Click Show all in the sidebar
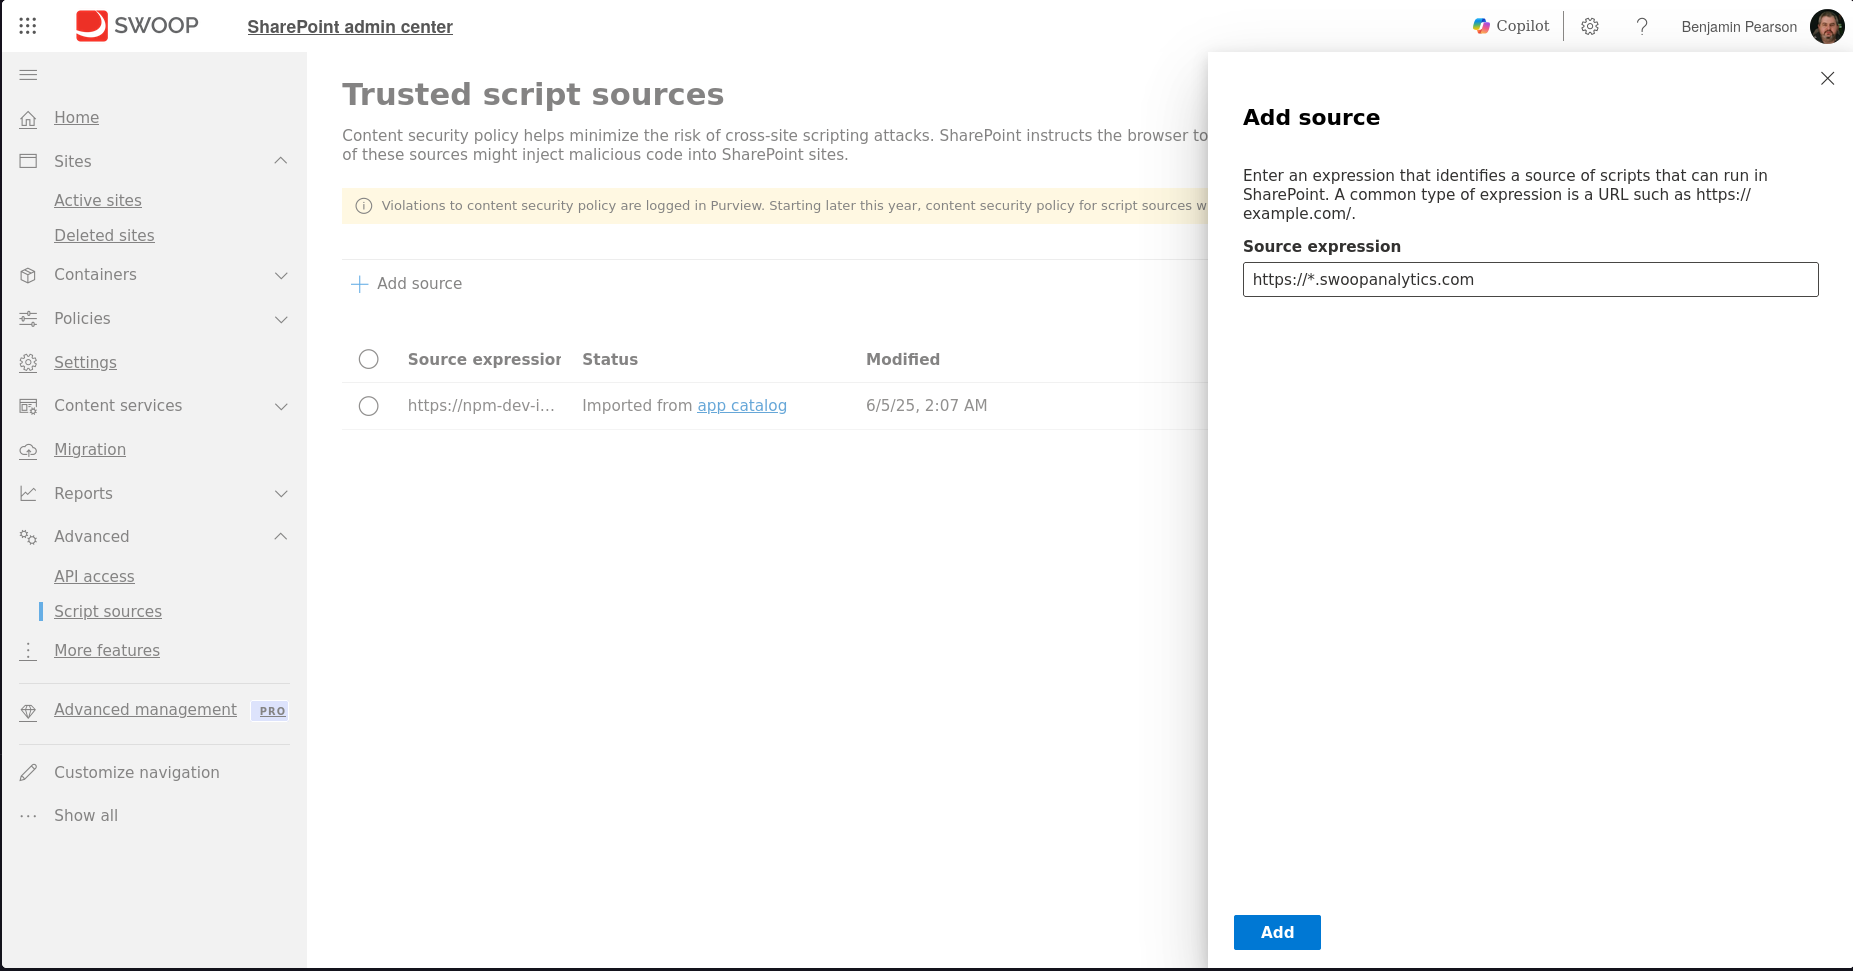This screenshot has width=1853, height=971. click(x=86, y=816)
